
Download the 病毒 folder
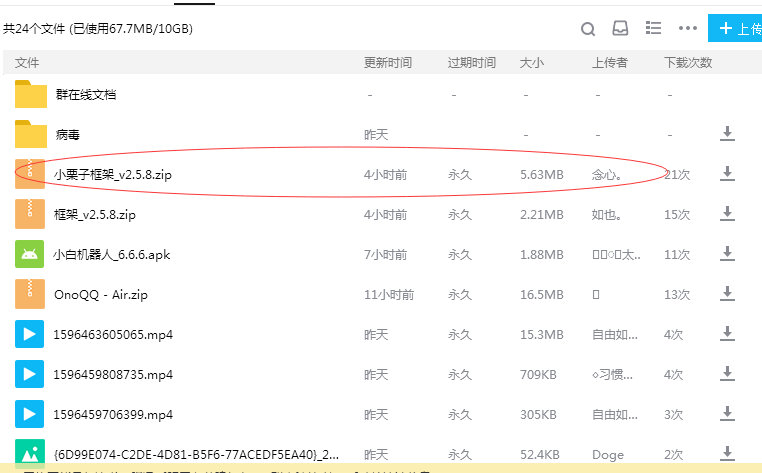pos(727,134)
